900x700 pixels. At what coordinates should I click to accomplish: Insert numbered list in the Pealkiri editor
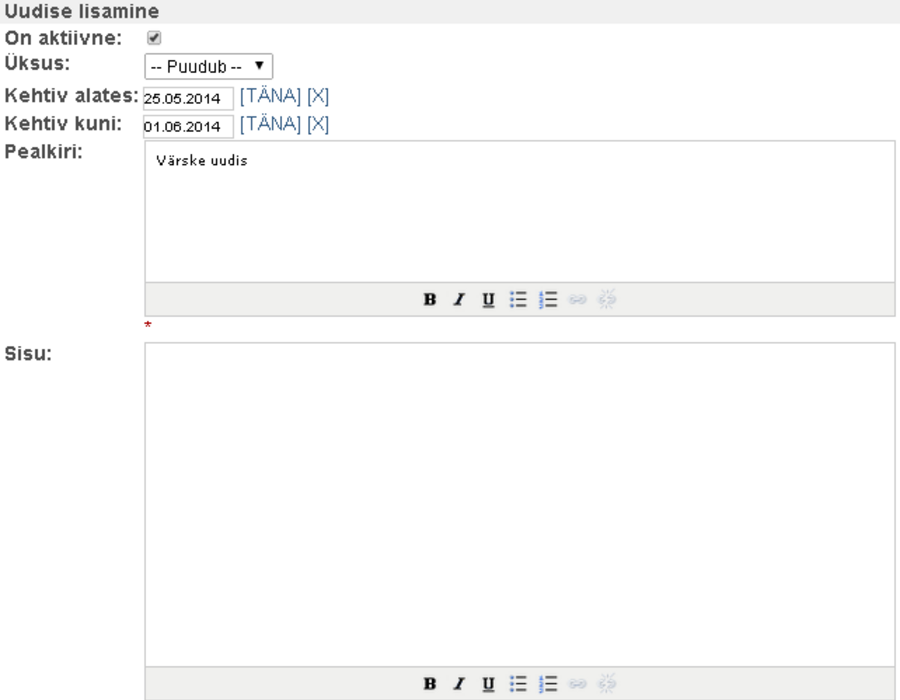548,300
